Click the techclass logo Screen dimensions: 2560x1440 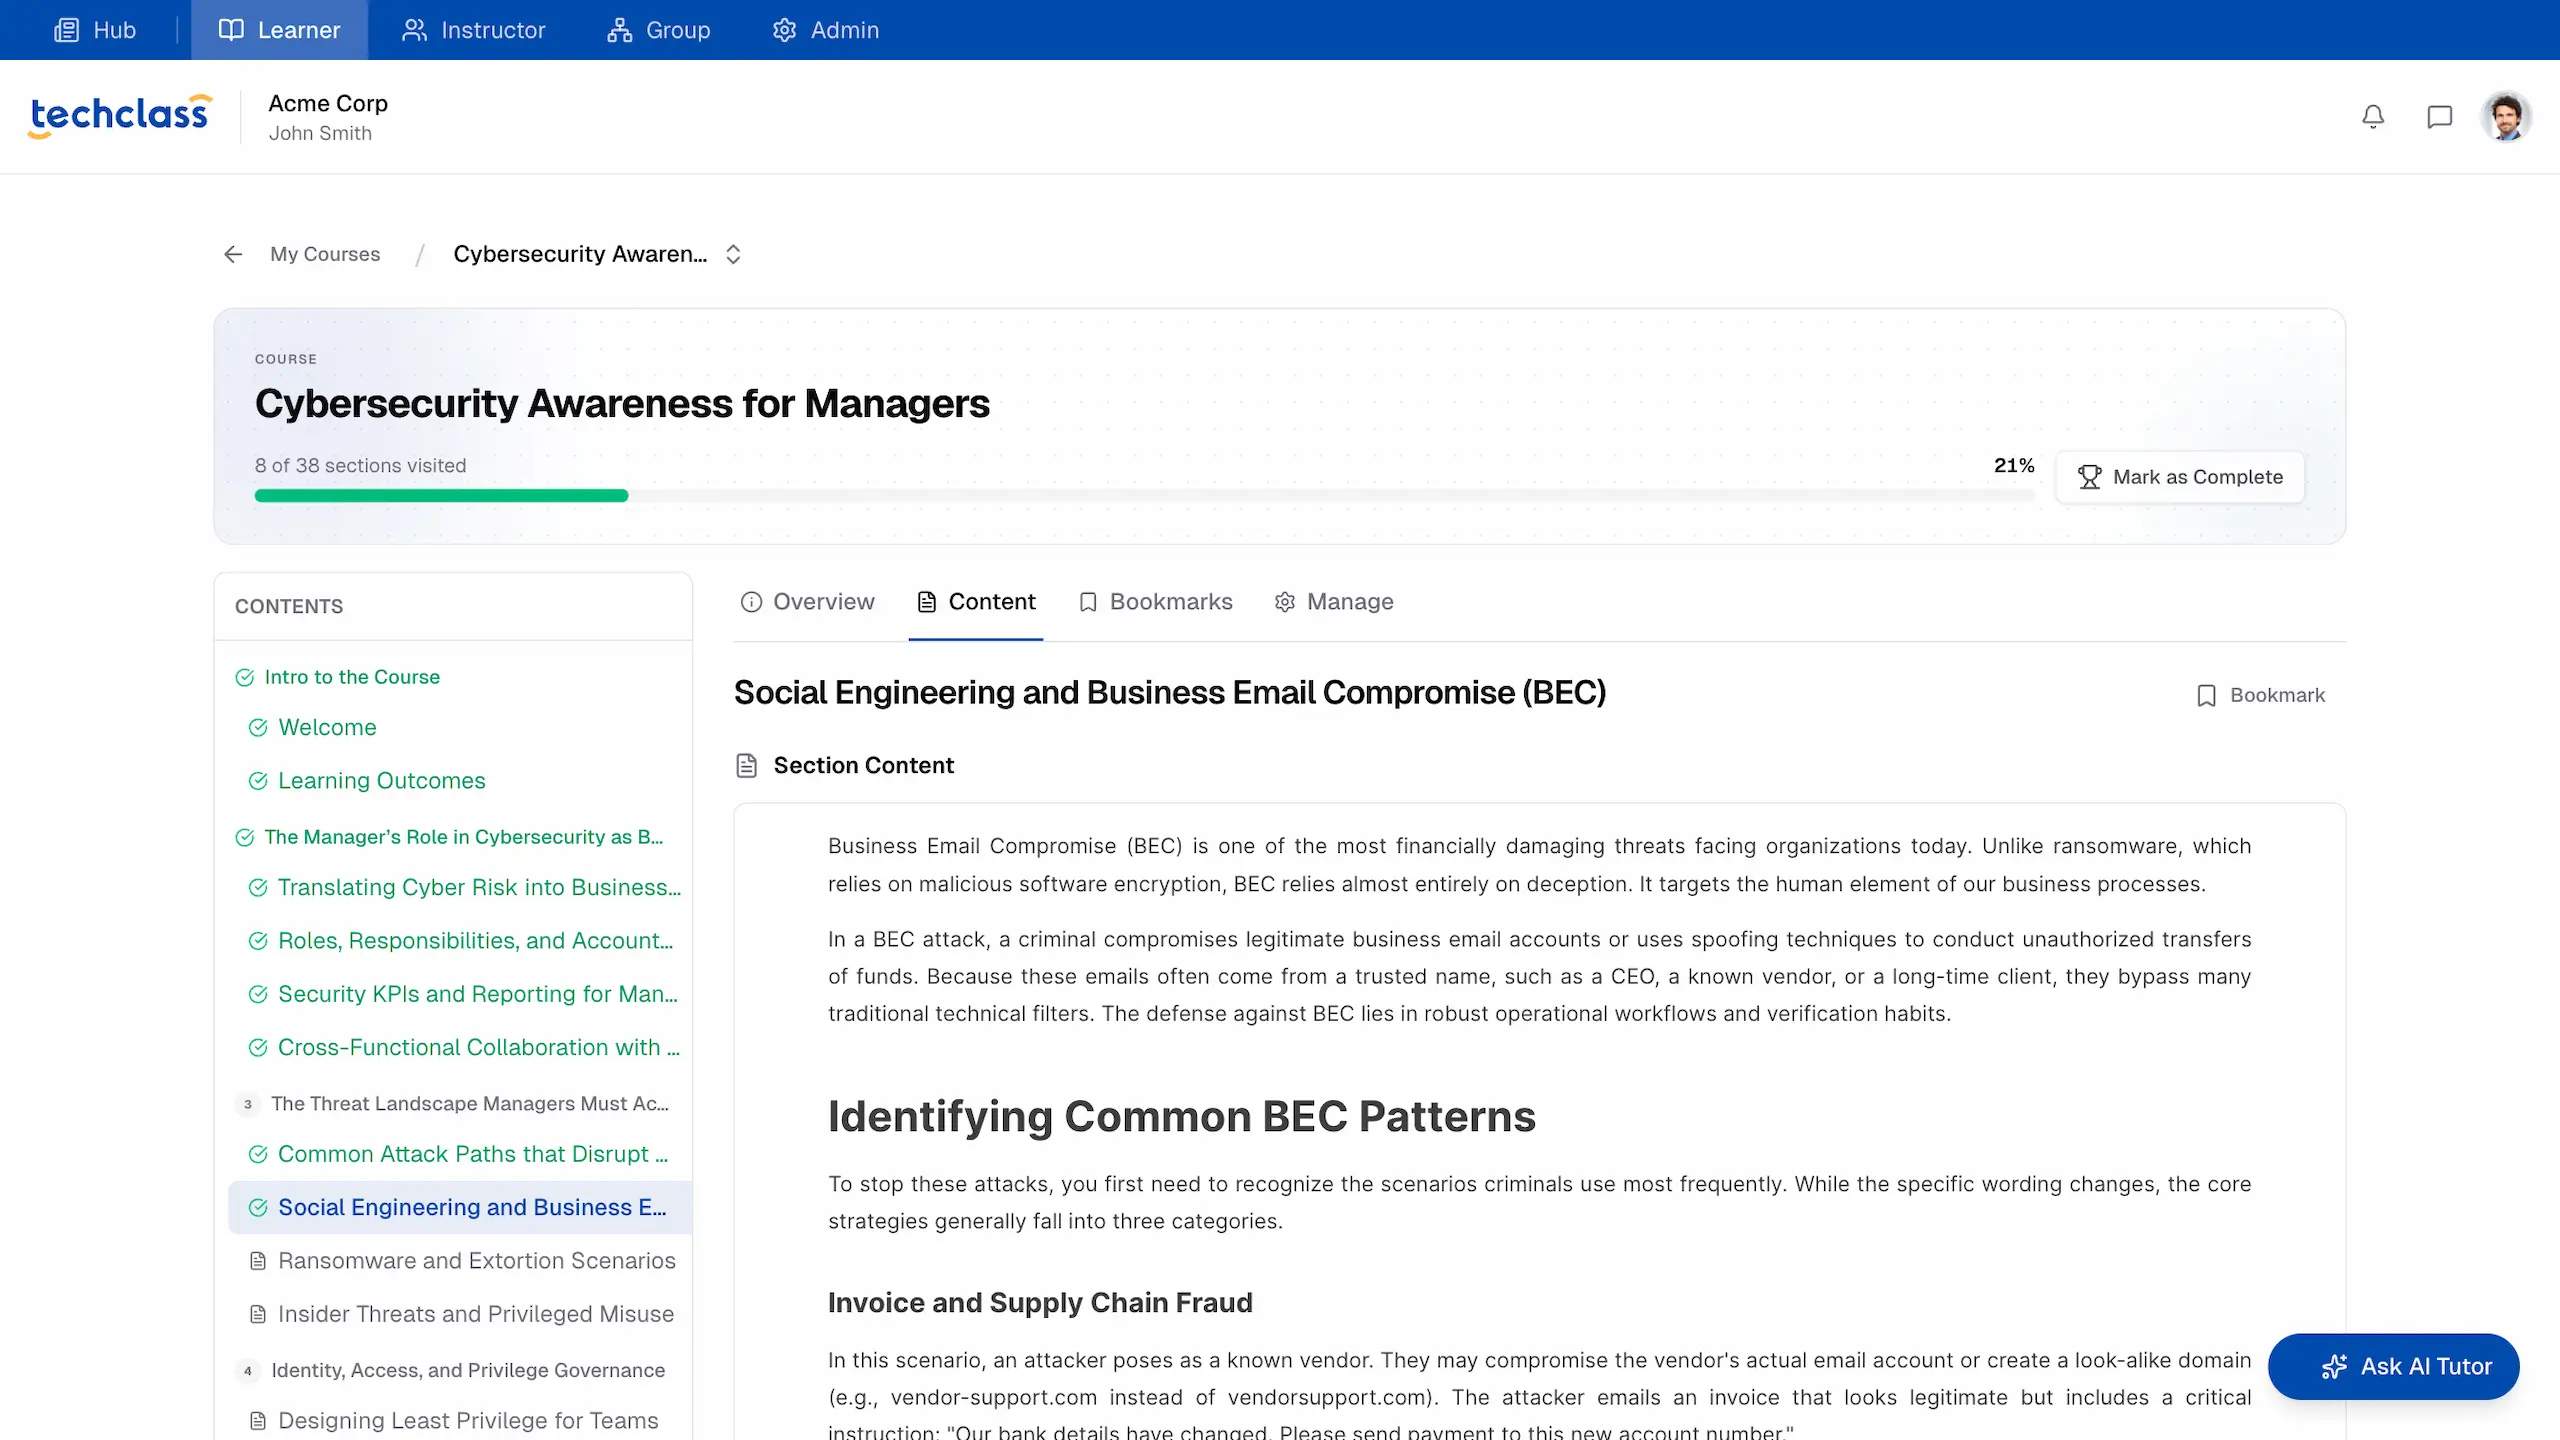(x=120, y=116)
